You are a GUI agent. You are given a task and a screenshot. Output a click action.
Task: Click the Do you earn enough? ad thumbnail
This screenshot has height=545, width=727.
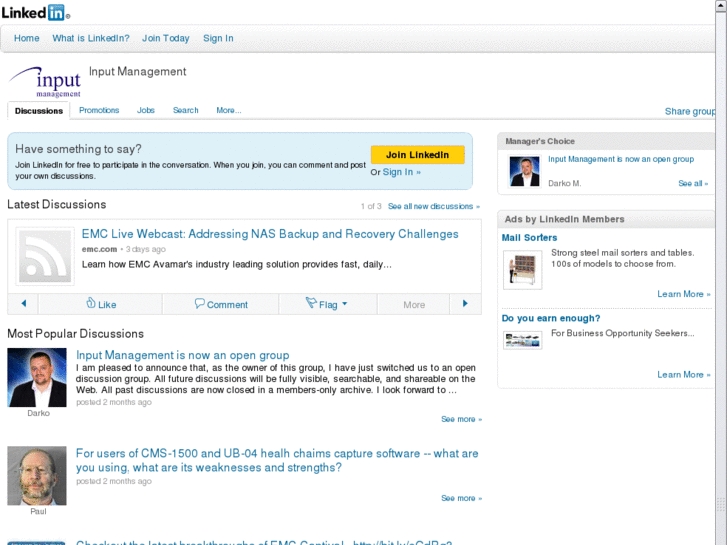point(523,340)
